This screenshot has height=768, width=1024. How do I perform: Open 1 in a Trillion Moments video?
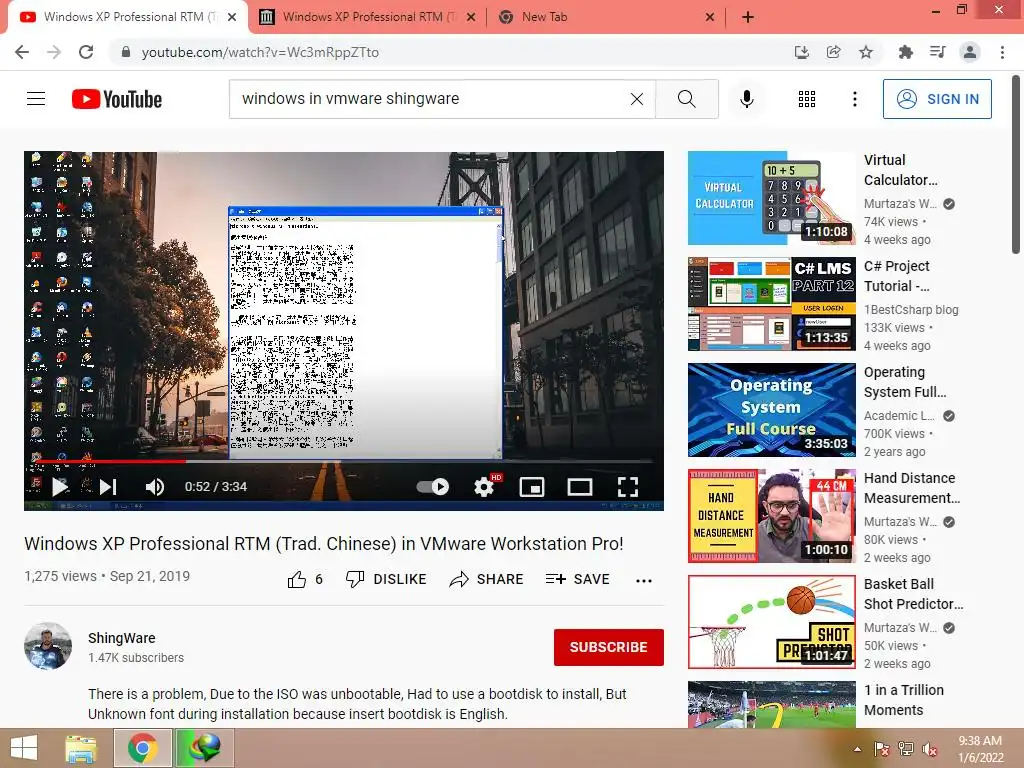[x=772, y=705]
